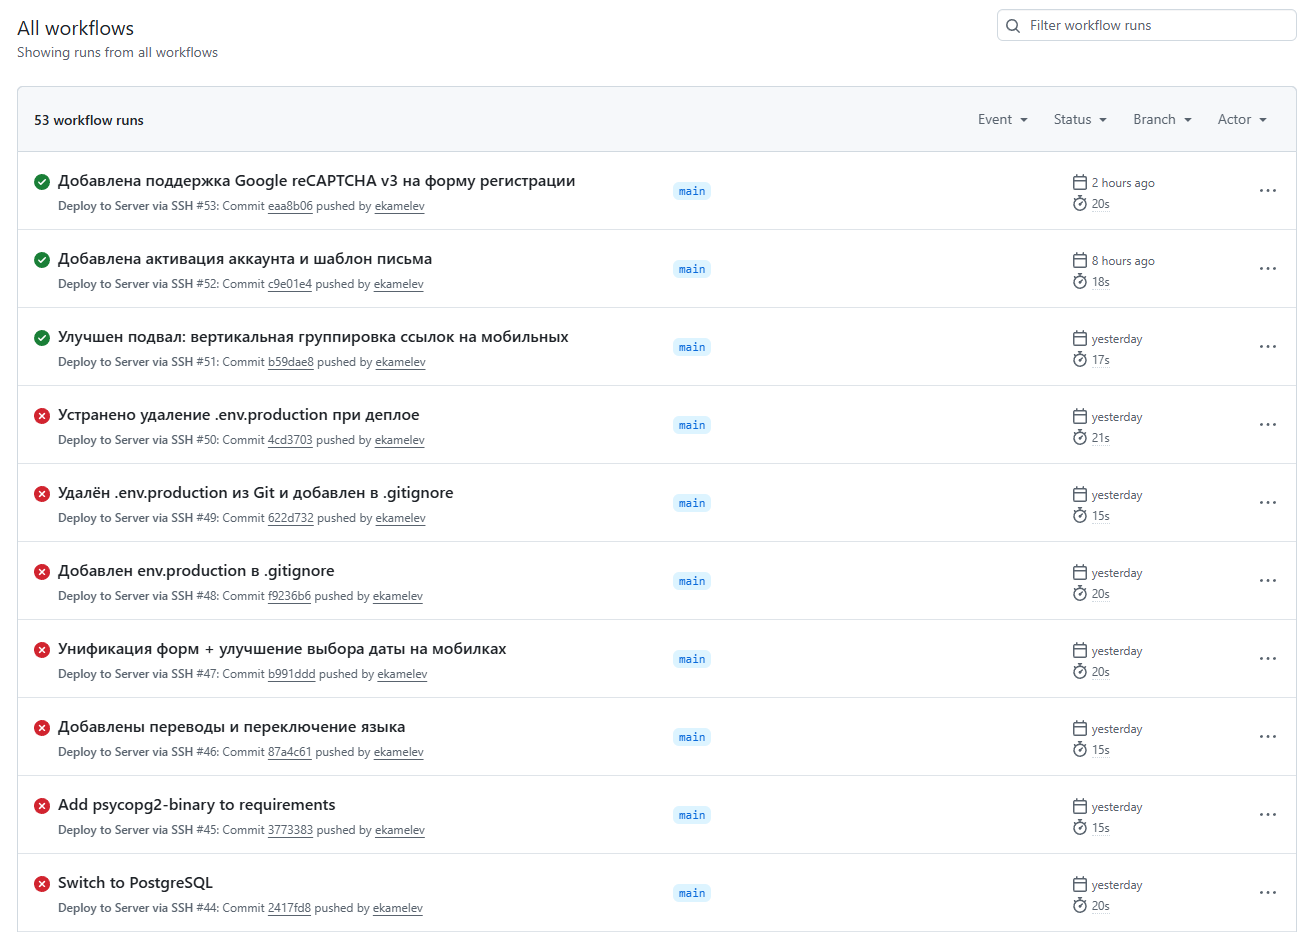Click the calendar icon beside 2 hours ago
The width and height of the screenshot is (1314, 932).
(1080, 182)
